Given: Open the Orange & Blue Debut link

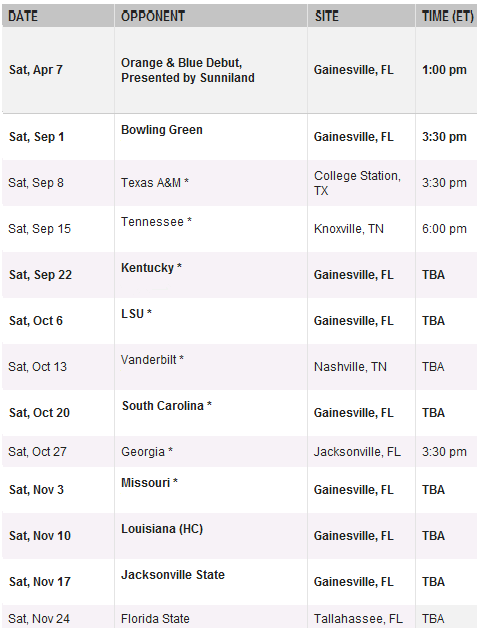Looking at the screenshot, I should 187,70.
